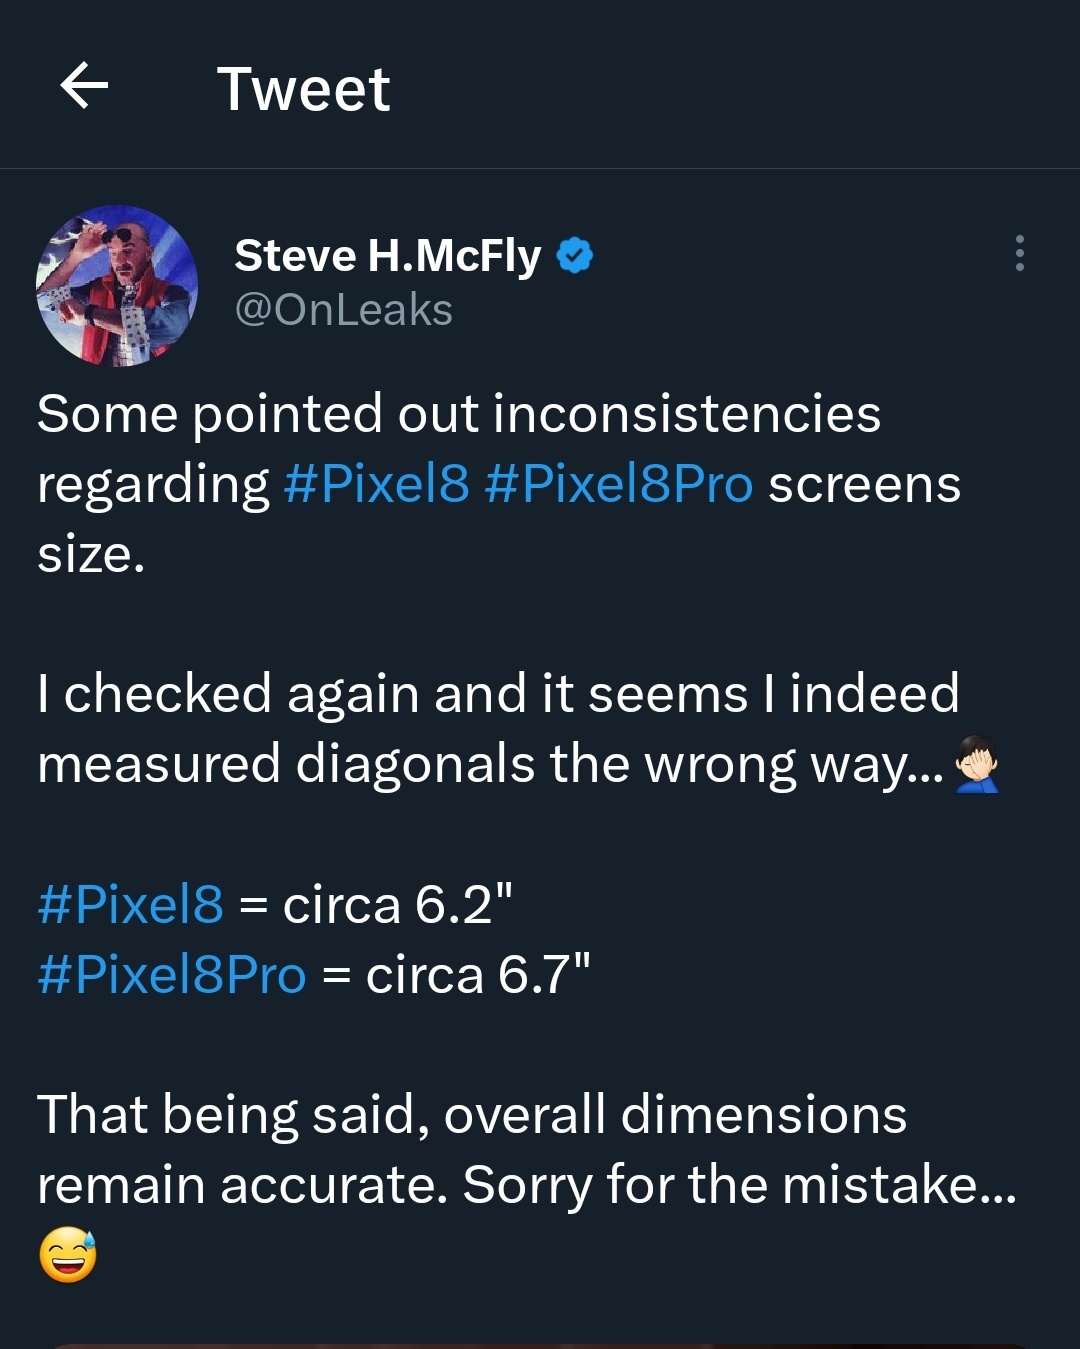Image resolution: width=1080 pixels, height=1349 pixels.
Task: Click the Steve H.McFly display name
Action: [387, 256]
